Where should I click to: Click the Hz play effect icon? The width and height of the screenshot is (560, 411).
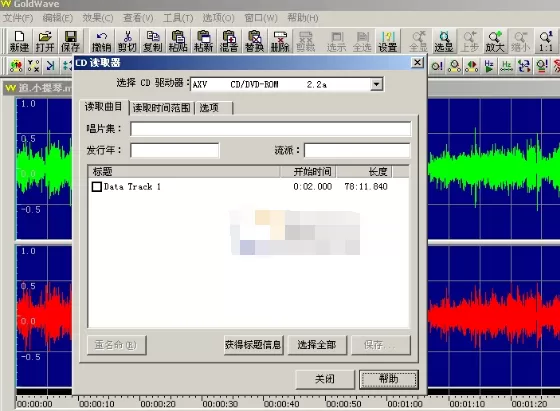[x=489, y=66]
